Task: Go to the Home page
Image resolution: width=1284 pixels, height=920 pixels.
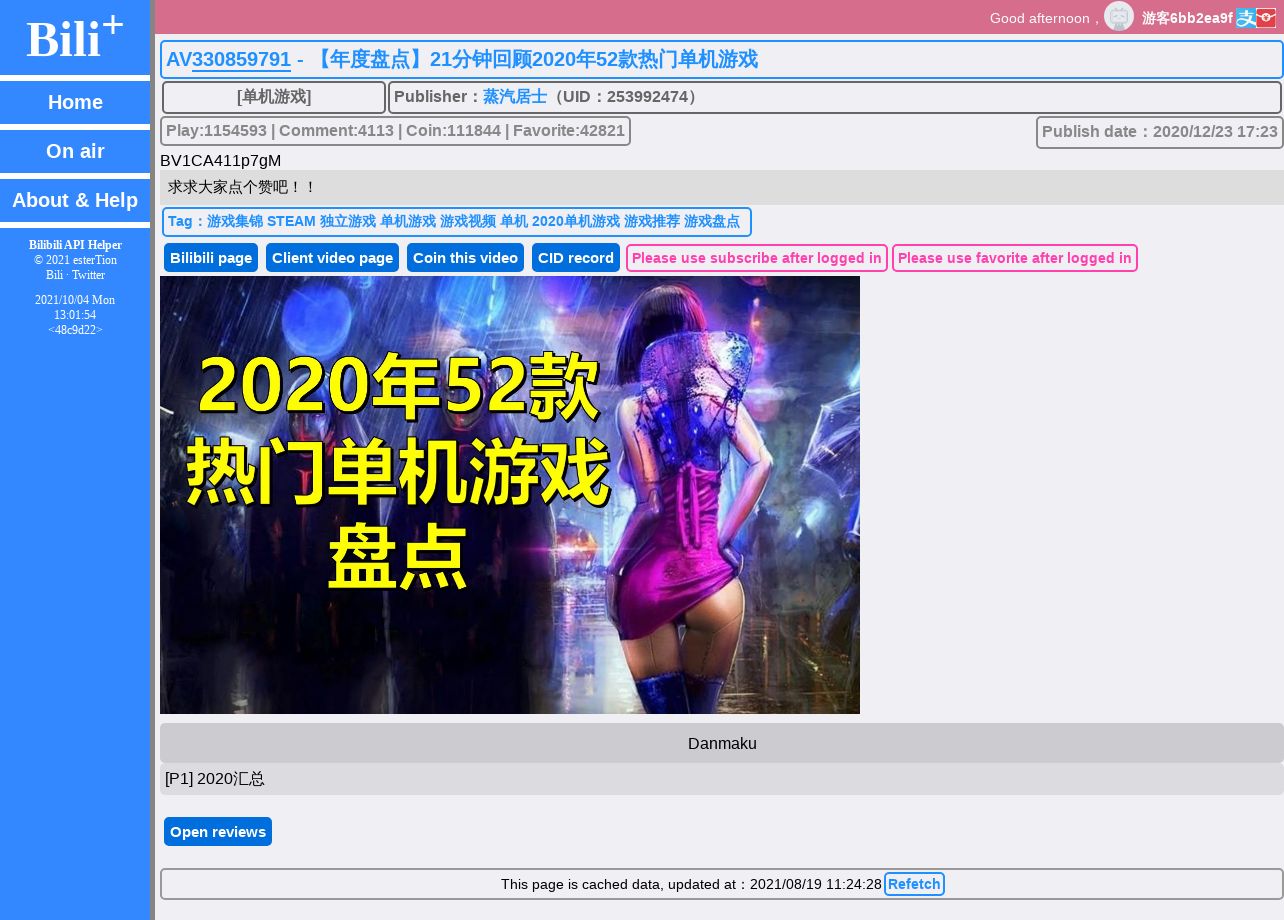Action: tap(75, 102)
